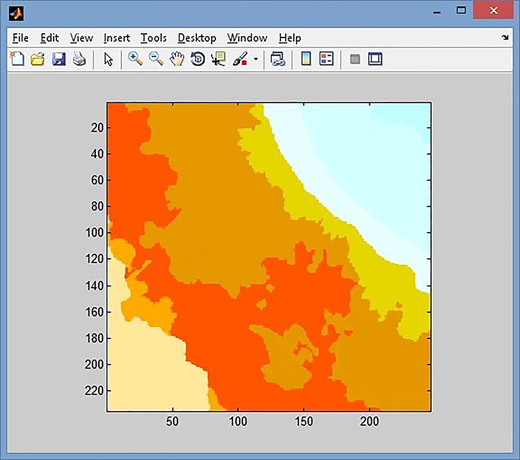Screen dimensions: 520x460
Task: Show plot tools and dock figure
Action: [x=375, y=59]
